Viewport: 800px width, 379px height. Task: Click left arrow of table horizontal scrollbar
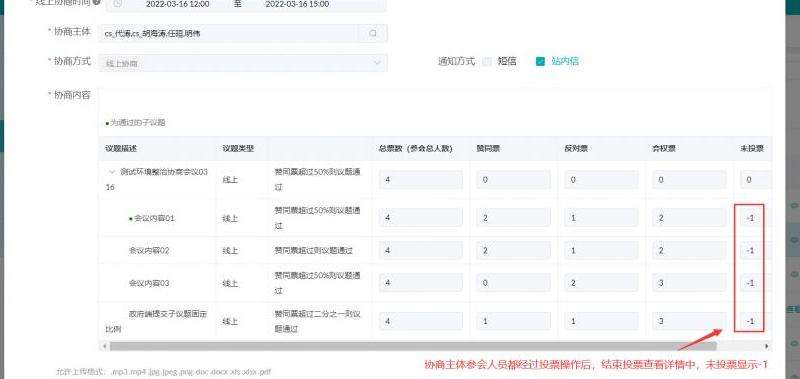tap(104, 346)
